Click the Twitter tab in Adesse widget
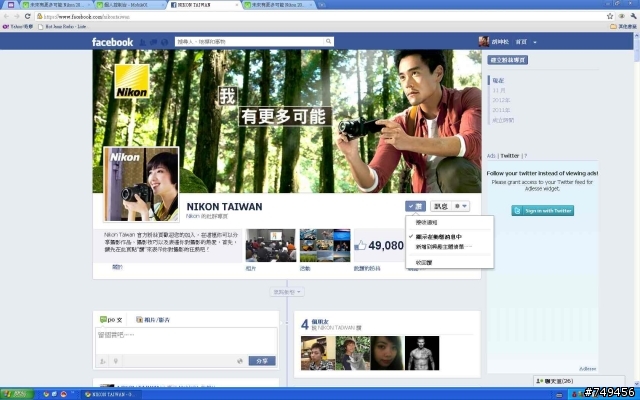Viewport: 640px width, 400px height. [x=510, y=156]
